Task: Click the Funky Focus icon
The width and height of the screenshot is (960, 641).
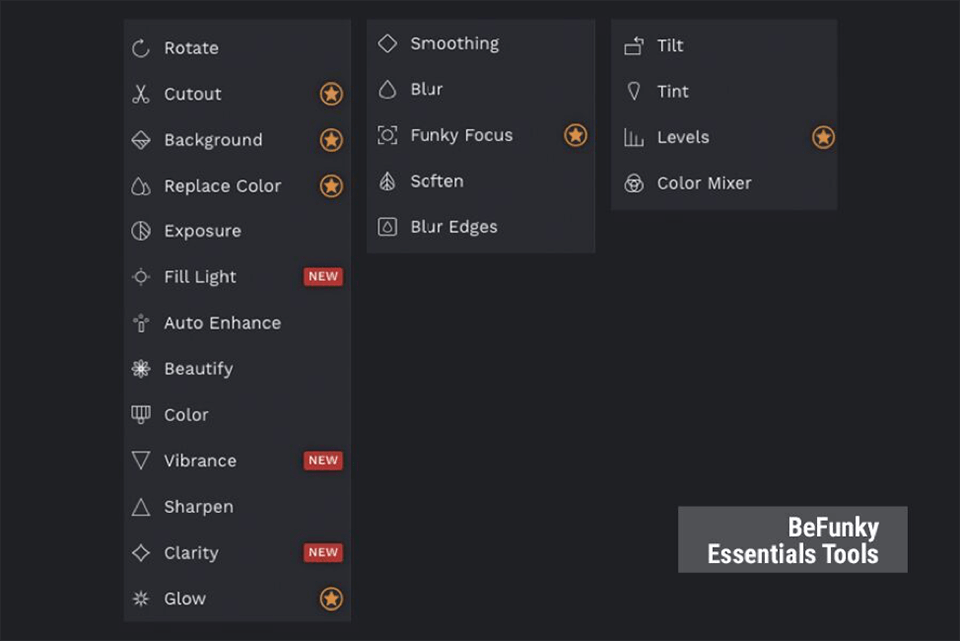Action: [x=387, y=135]
